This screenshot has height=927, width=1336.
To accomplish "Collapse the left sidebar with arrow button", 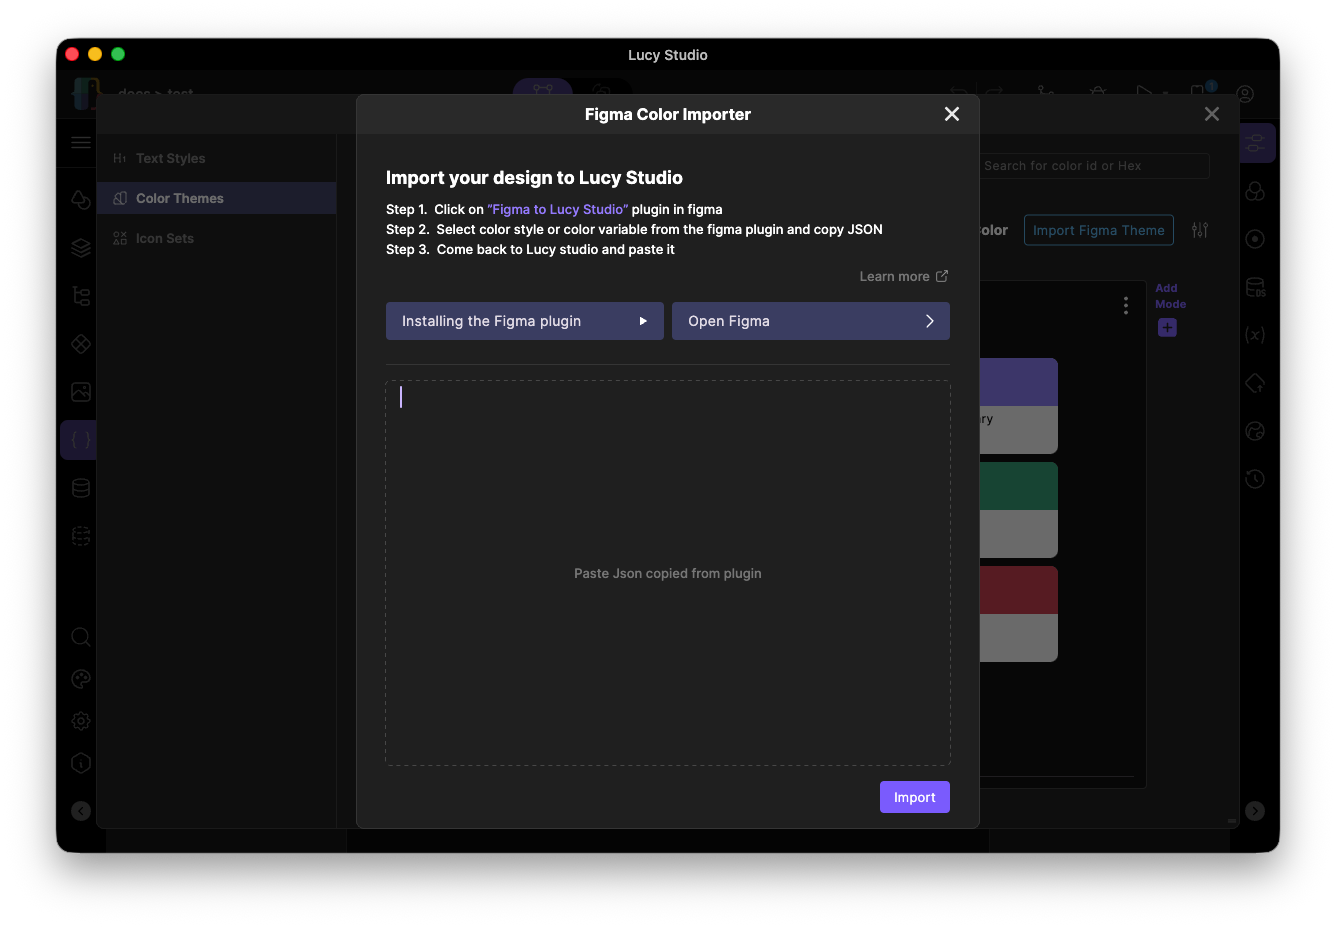I will pos(81,811).
